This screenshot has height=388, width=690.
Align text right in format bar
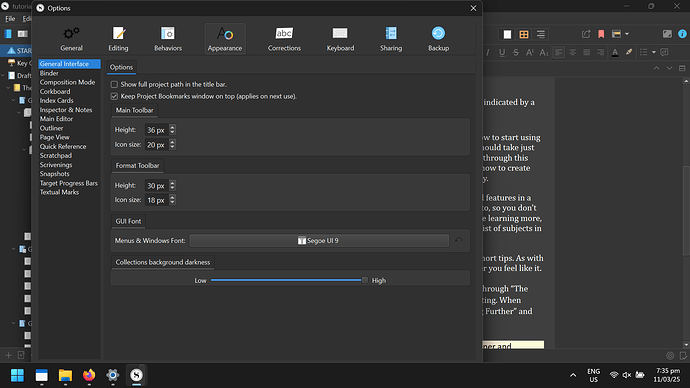601,52
